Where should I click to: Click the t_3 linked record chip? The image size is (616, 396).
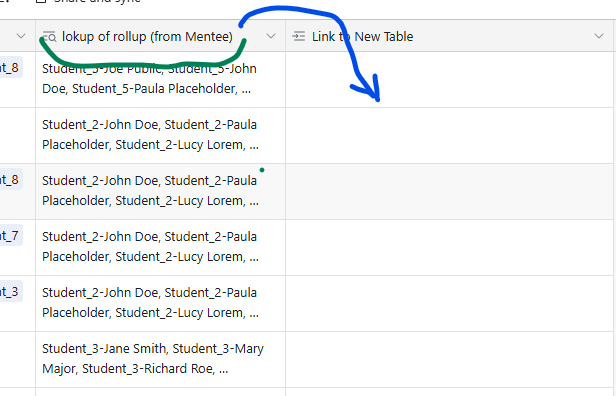click(10, 292)
